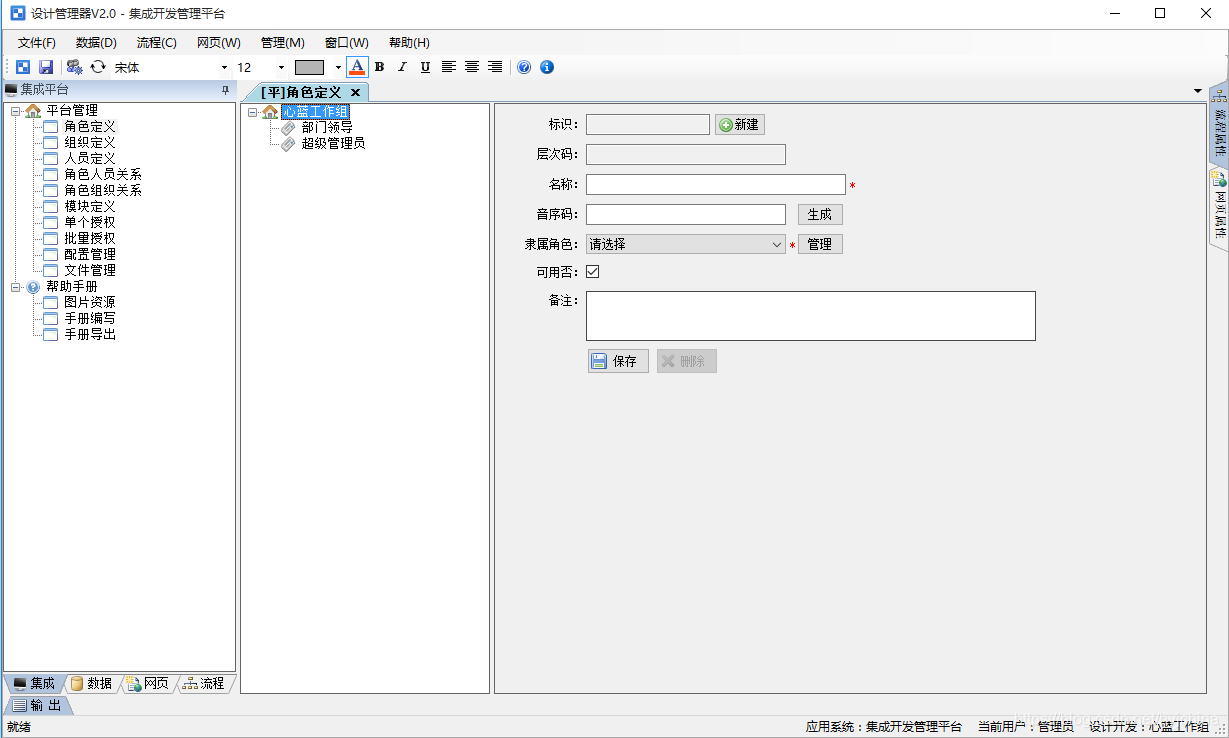This screenshot has width=1229, height=738.
Task: Click the 组织定义 page icon
Action: tap(50, 143)
